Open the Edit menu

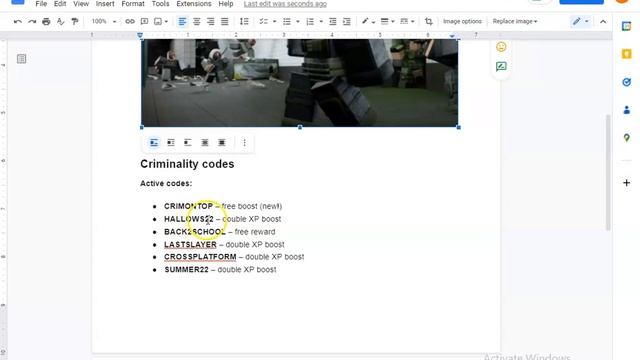pos(60,4)
